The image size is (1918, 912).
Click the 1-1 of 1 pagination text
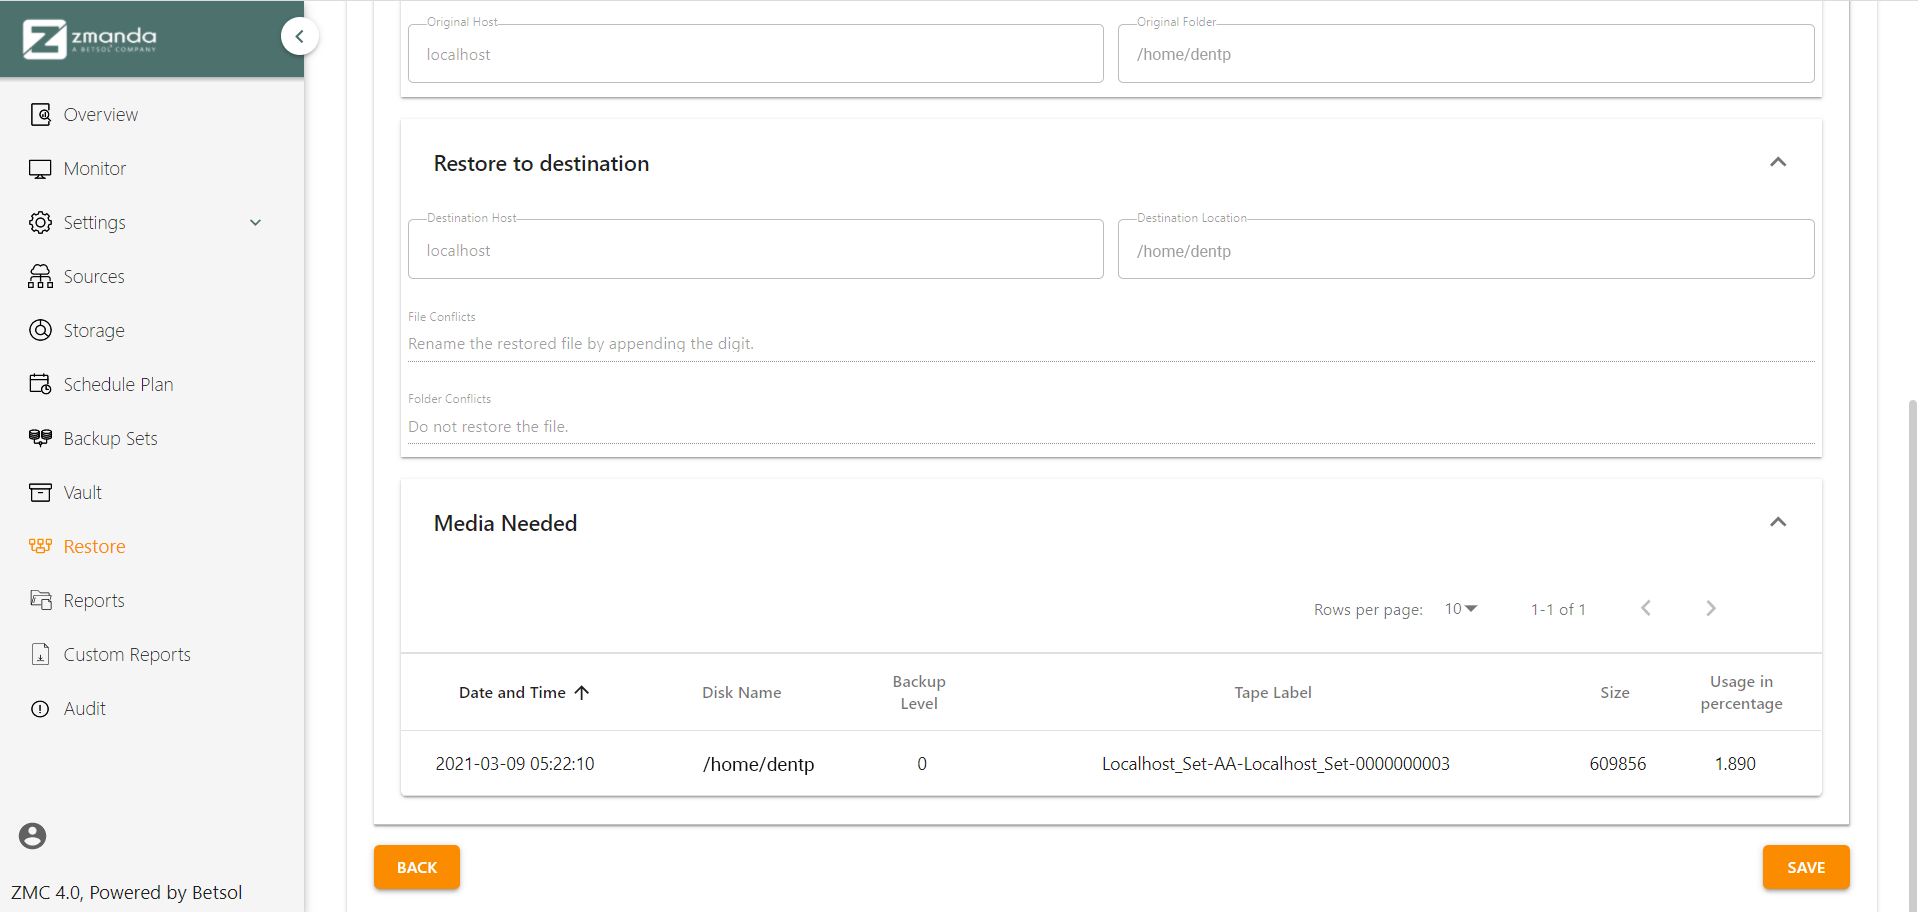[x=1558, y=609]
